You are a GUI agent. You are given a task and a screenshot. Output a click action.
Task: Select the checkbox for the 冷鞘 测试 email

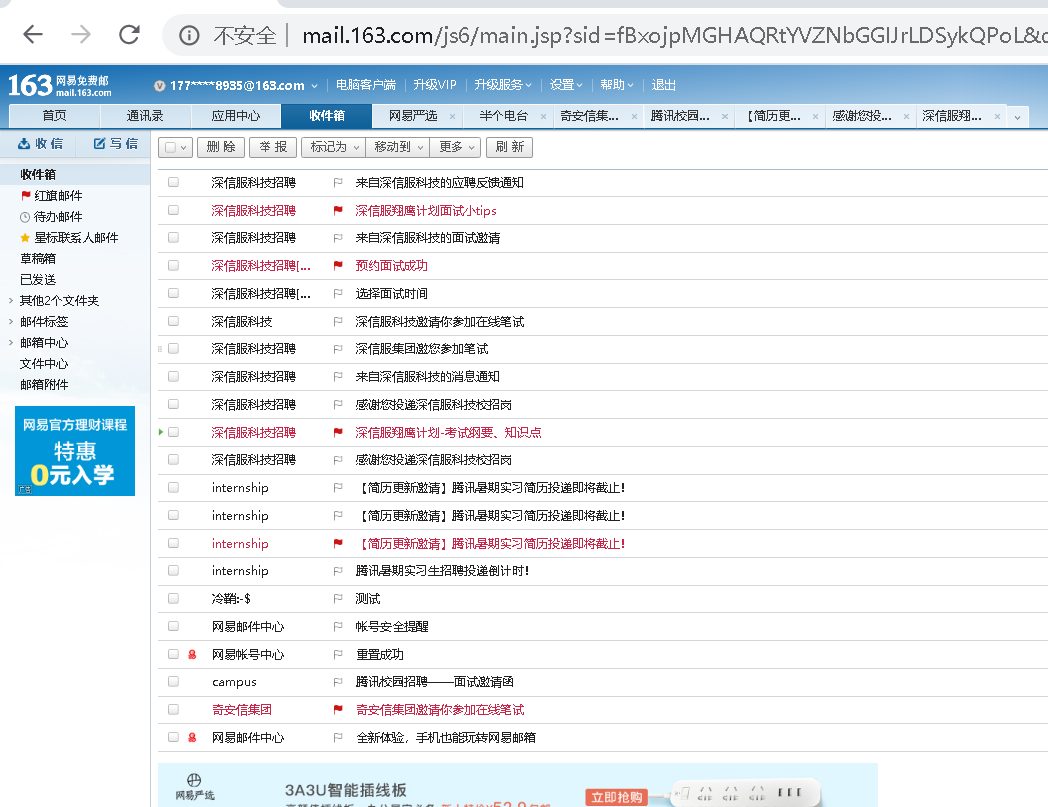(173, 598)
